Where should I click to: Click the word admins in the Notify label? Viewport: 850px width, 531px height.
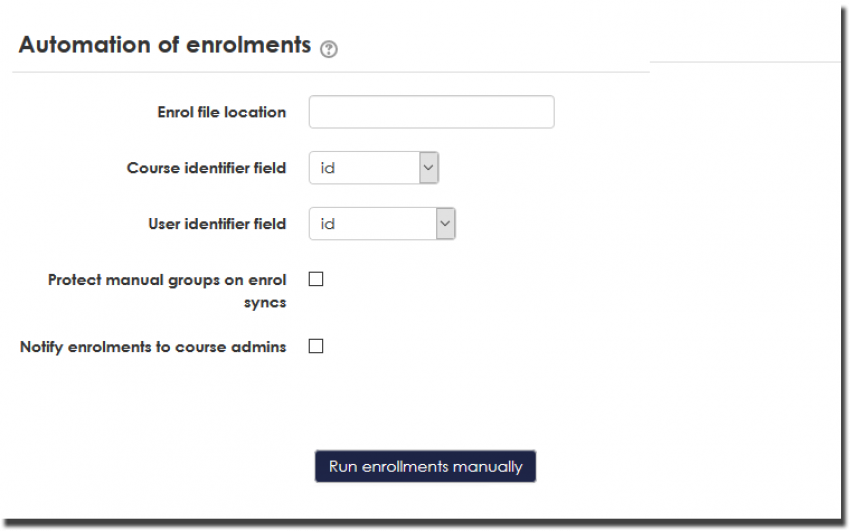[260, 347]
